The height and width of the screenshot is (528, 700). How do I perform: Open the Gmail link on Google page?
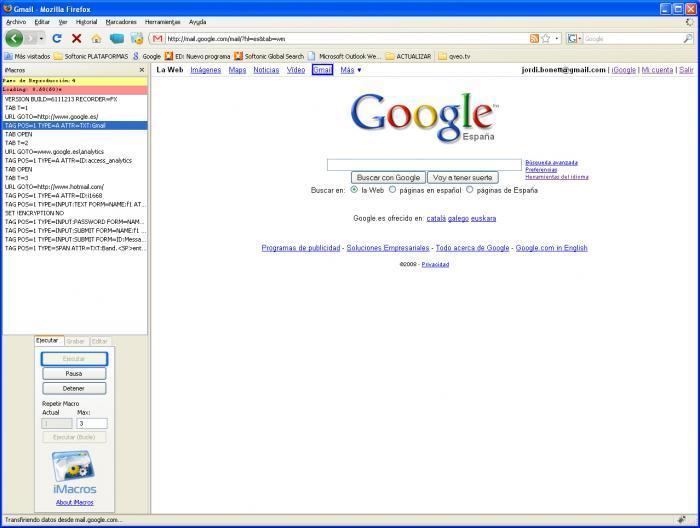point(322,70)
